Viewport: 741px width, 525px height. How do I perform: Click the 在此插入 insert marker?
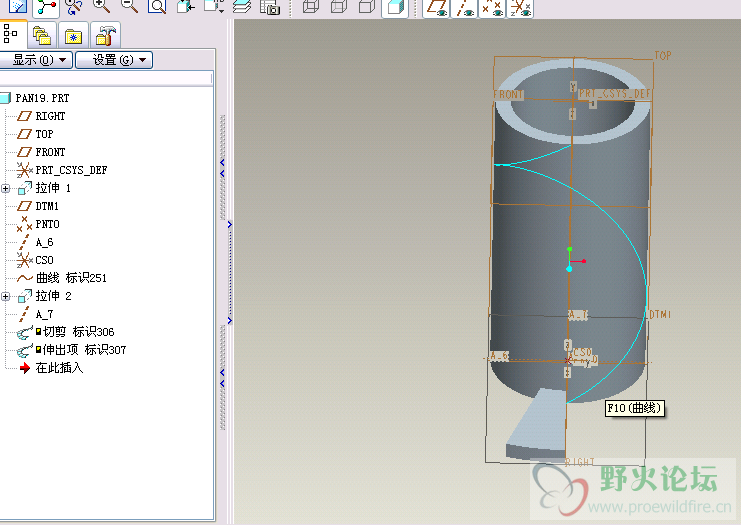point(59,368)
